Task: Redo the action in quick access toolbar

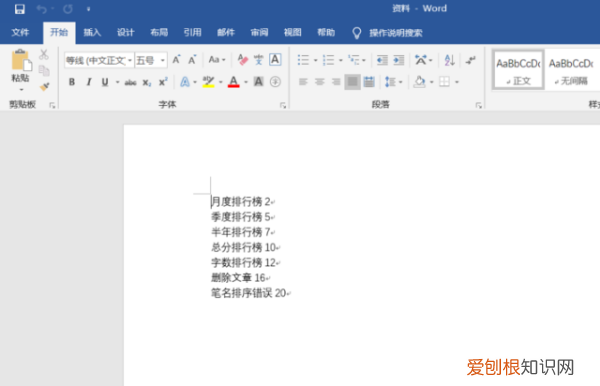Action: pyautogui.click(x=68, y=9)
